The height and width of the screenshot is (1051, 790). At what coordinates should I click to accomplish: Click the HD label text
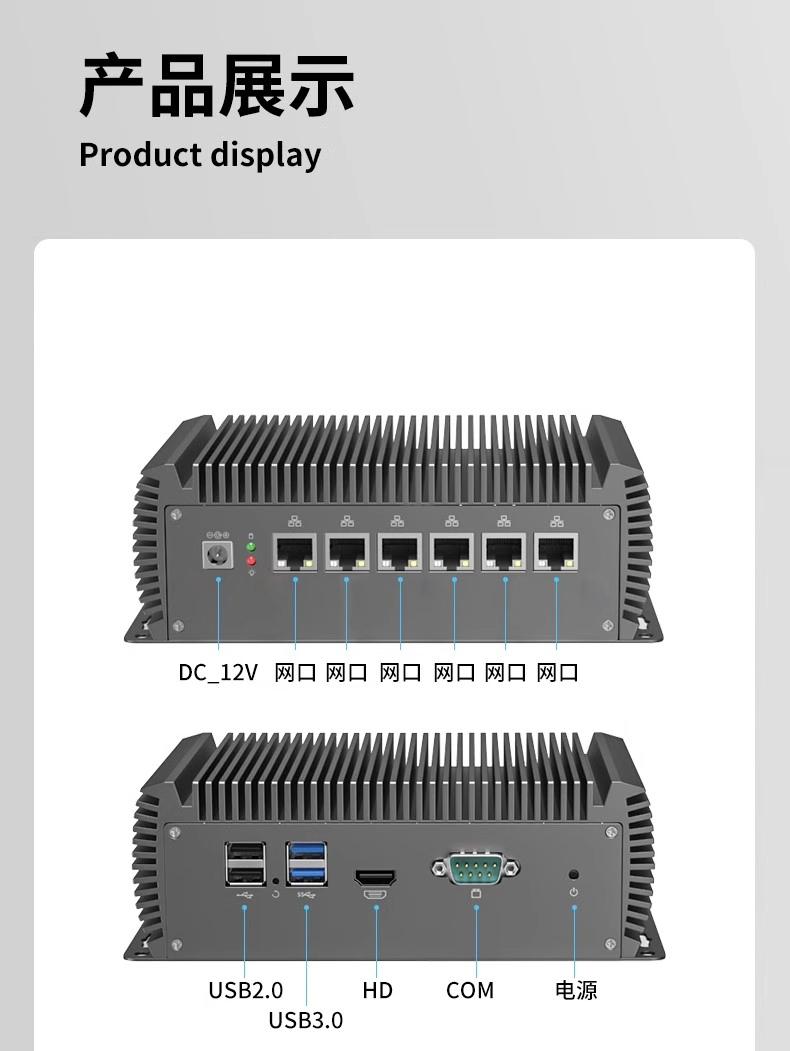tap(377, 990)
